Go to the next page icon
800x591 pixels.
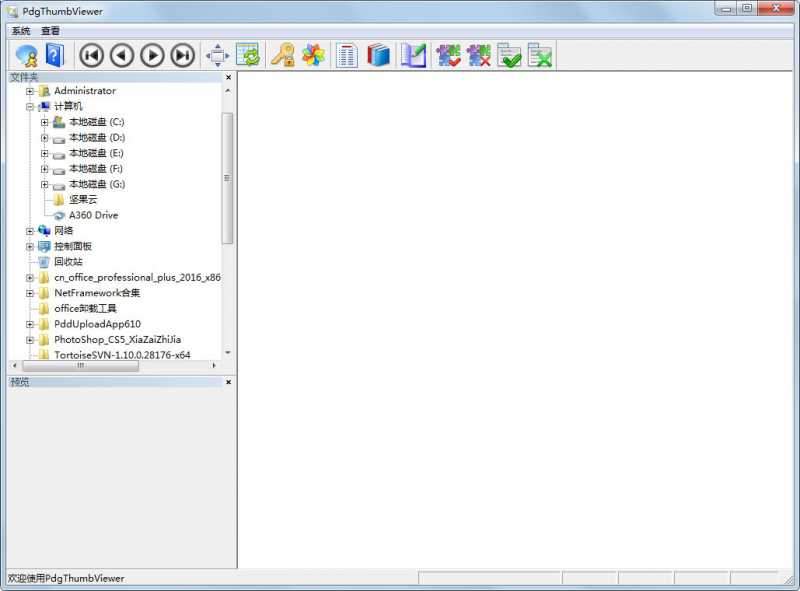(151, 57)
